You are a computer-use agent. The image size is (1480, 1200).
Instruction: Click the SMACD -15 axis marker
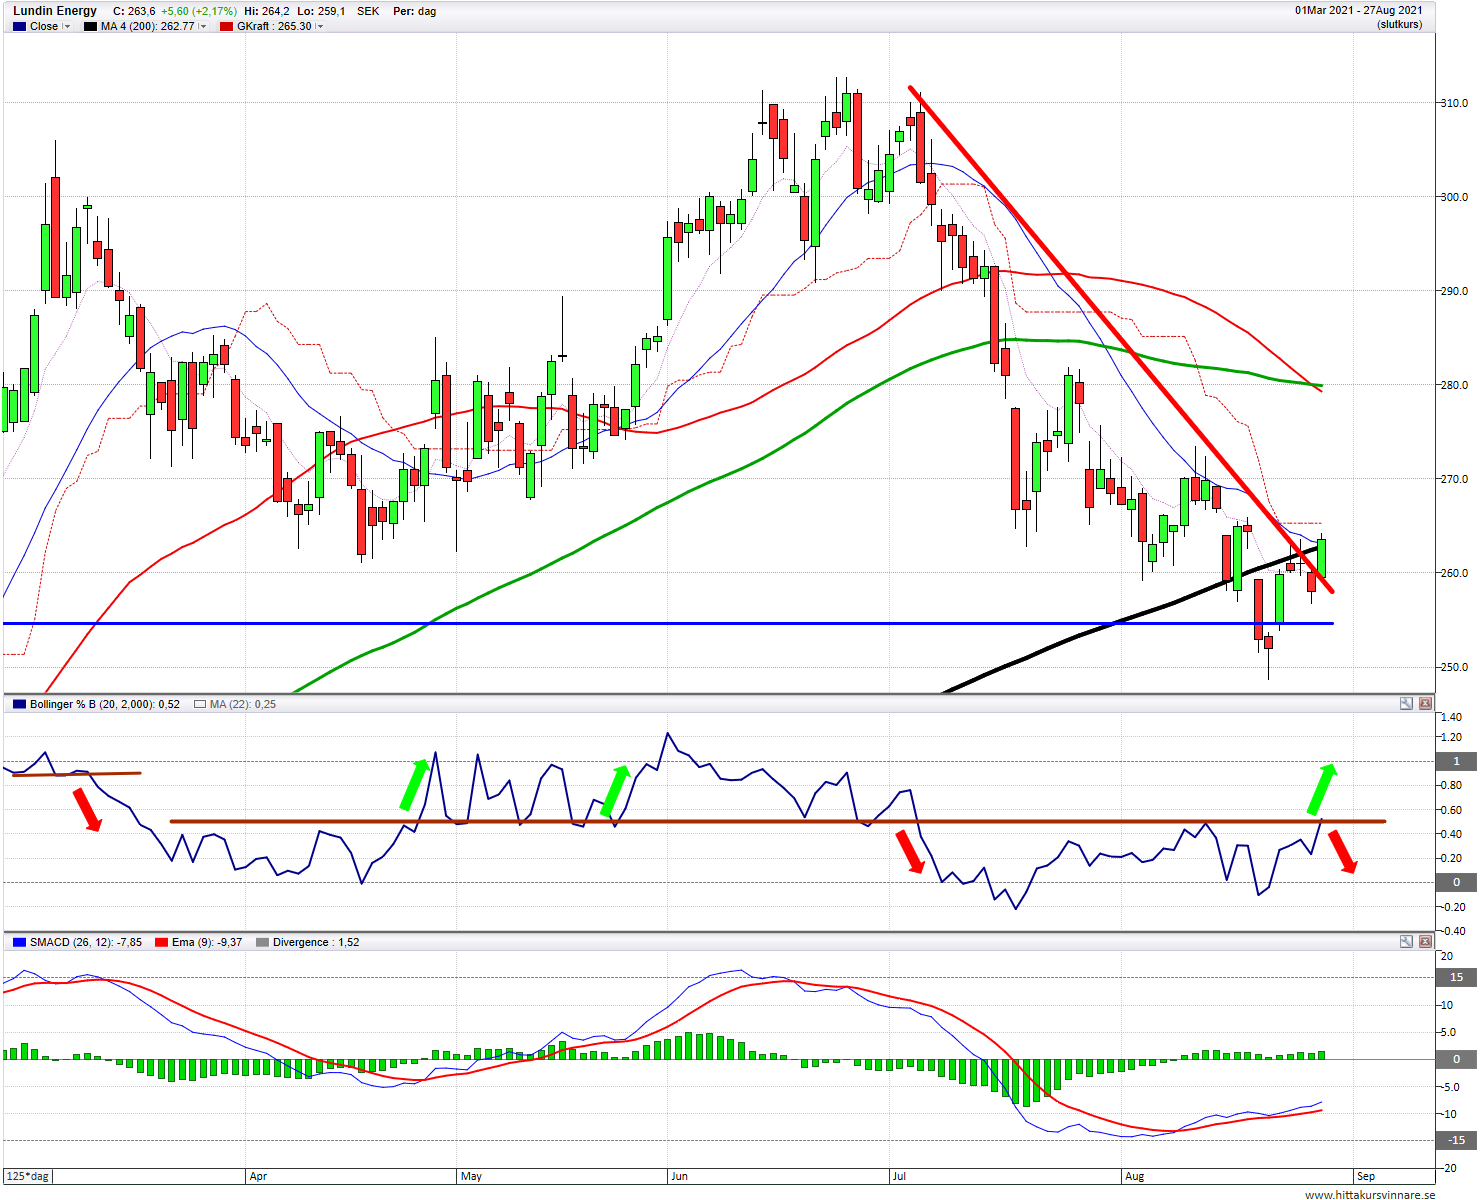1456,1140
